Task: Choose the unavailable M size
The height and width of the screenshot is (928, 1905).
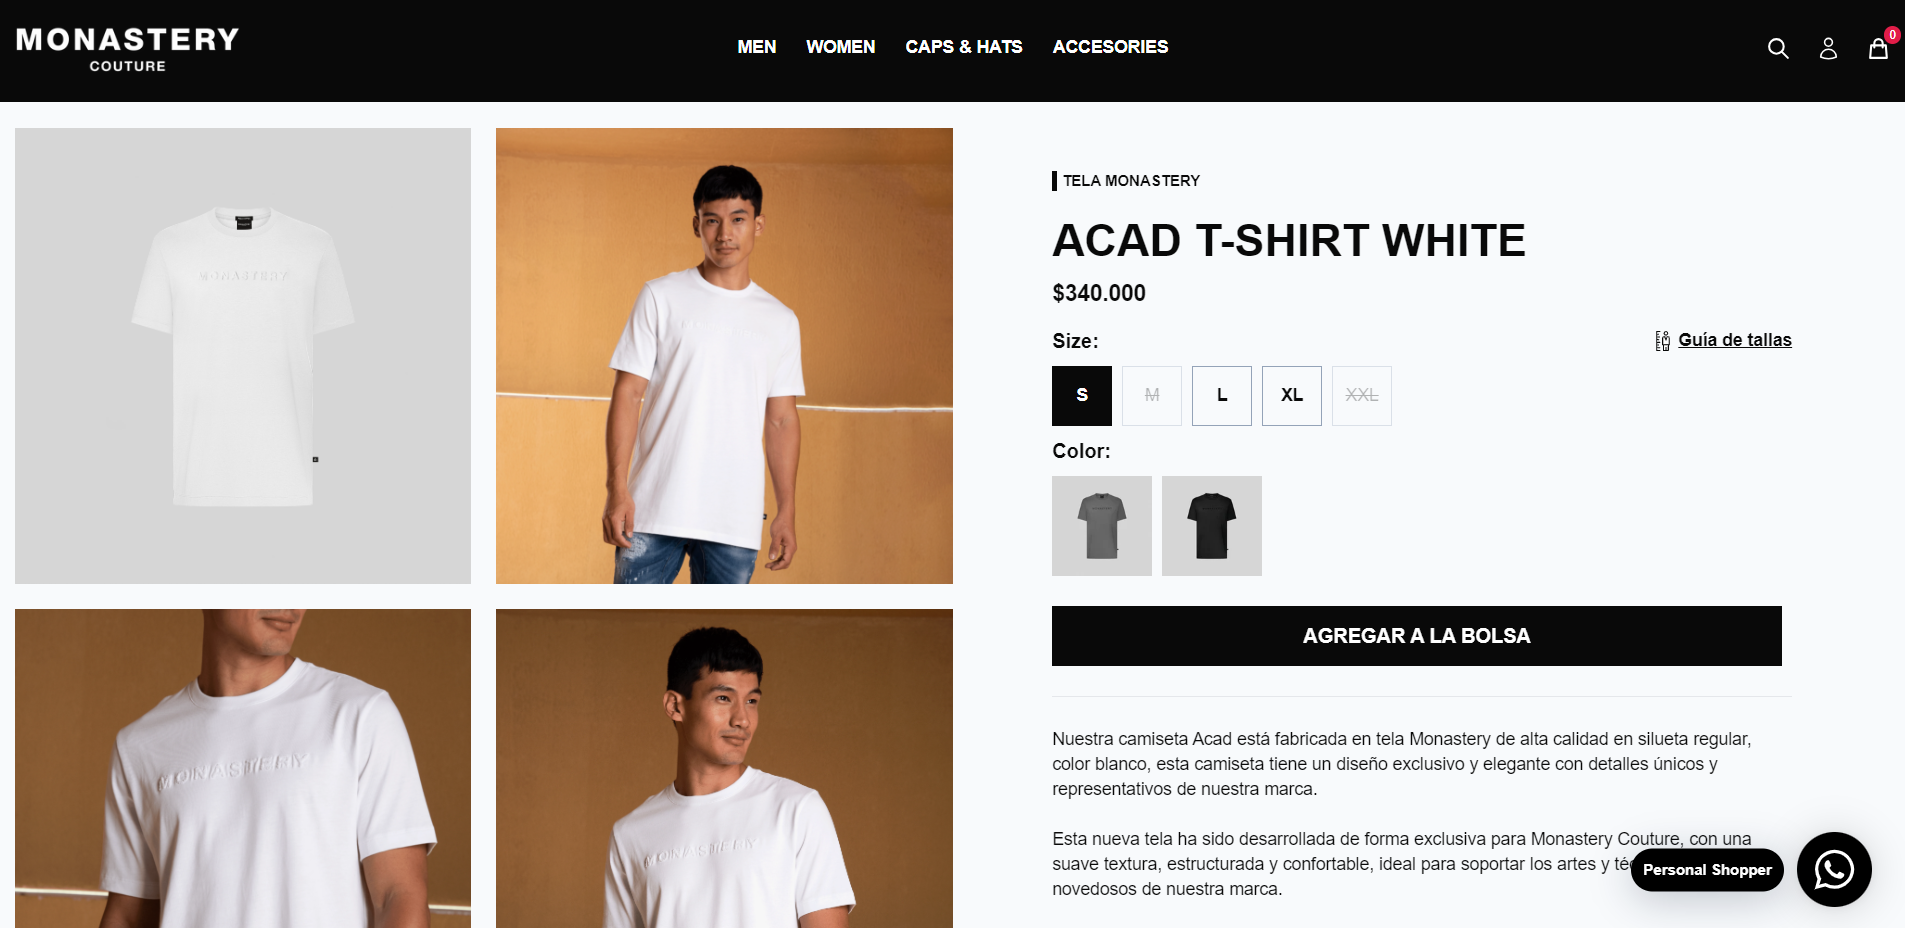Action: (x=1152, y=396)
